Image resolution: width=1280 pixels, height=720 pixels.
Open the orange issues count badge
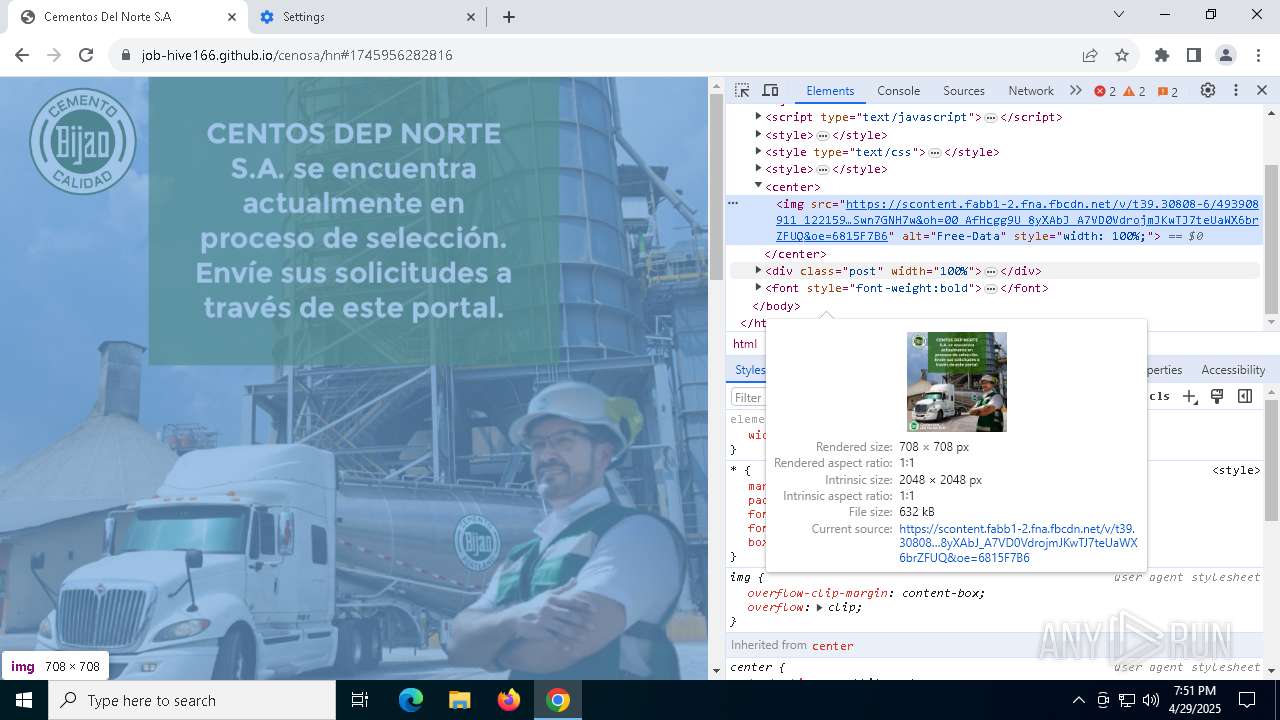pos(1168,91)
